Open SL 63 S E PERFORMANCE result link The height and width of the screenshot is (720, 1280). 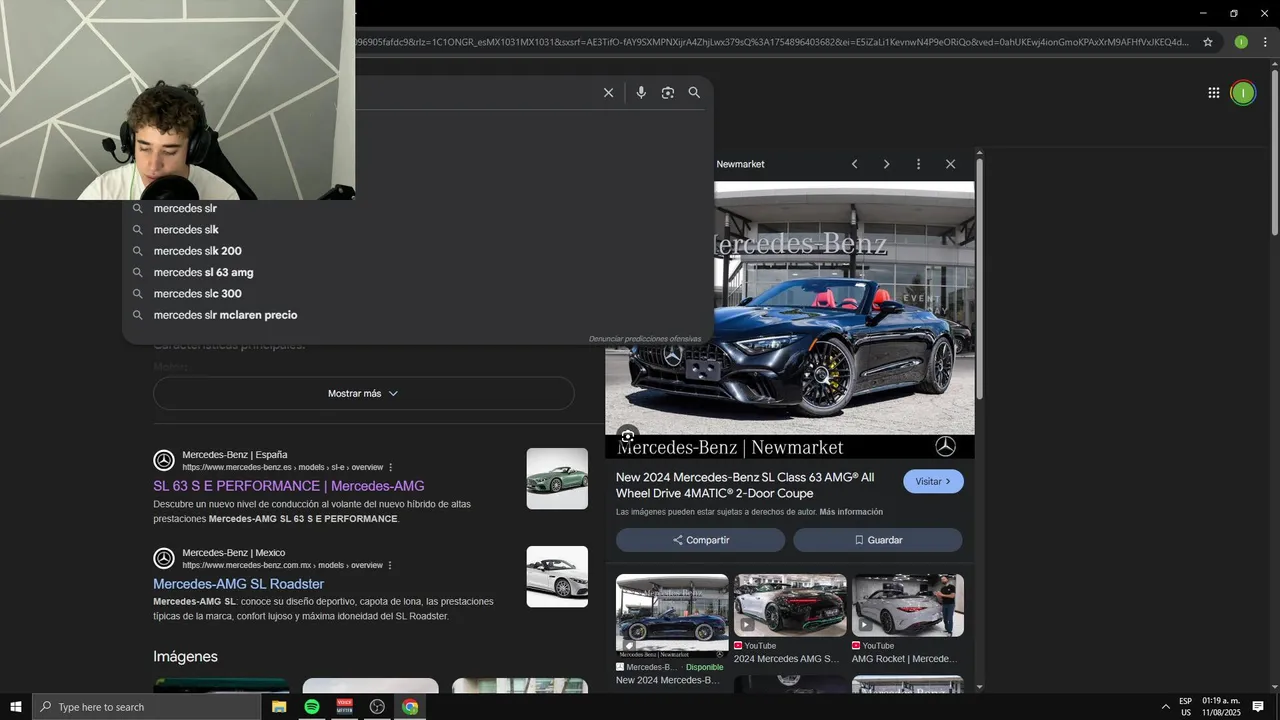tap(289, 486)
